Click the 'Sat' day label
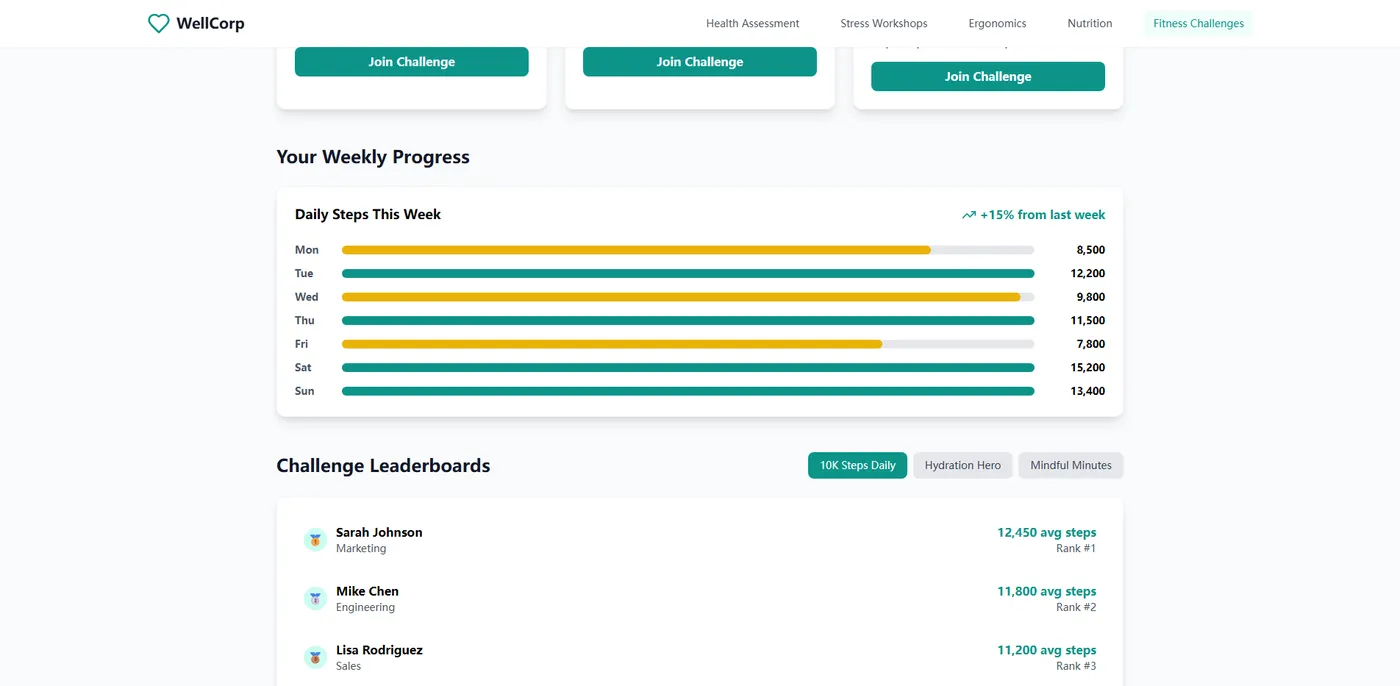Viewport: 1400px width, 686px height. pyautogui.click(x=303, y=367)
